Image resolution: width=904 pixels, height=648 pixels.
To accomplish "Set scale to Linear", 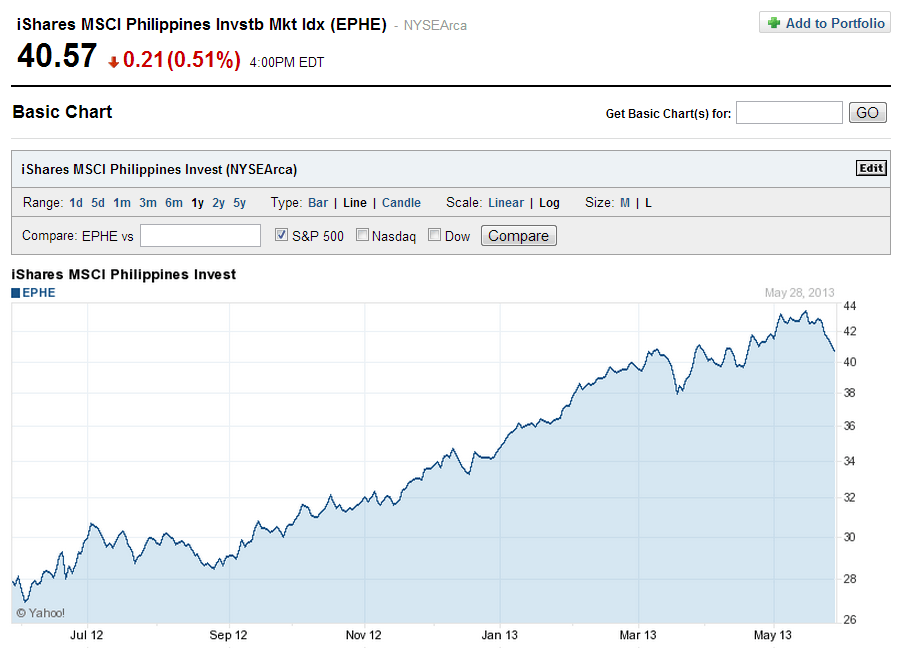I will click(x=506, y=203).
